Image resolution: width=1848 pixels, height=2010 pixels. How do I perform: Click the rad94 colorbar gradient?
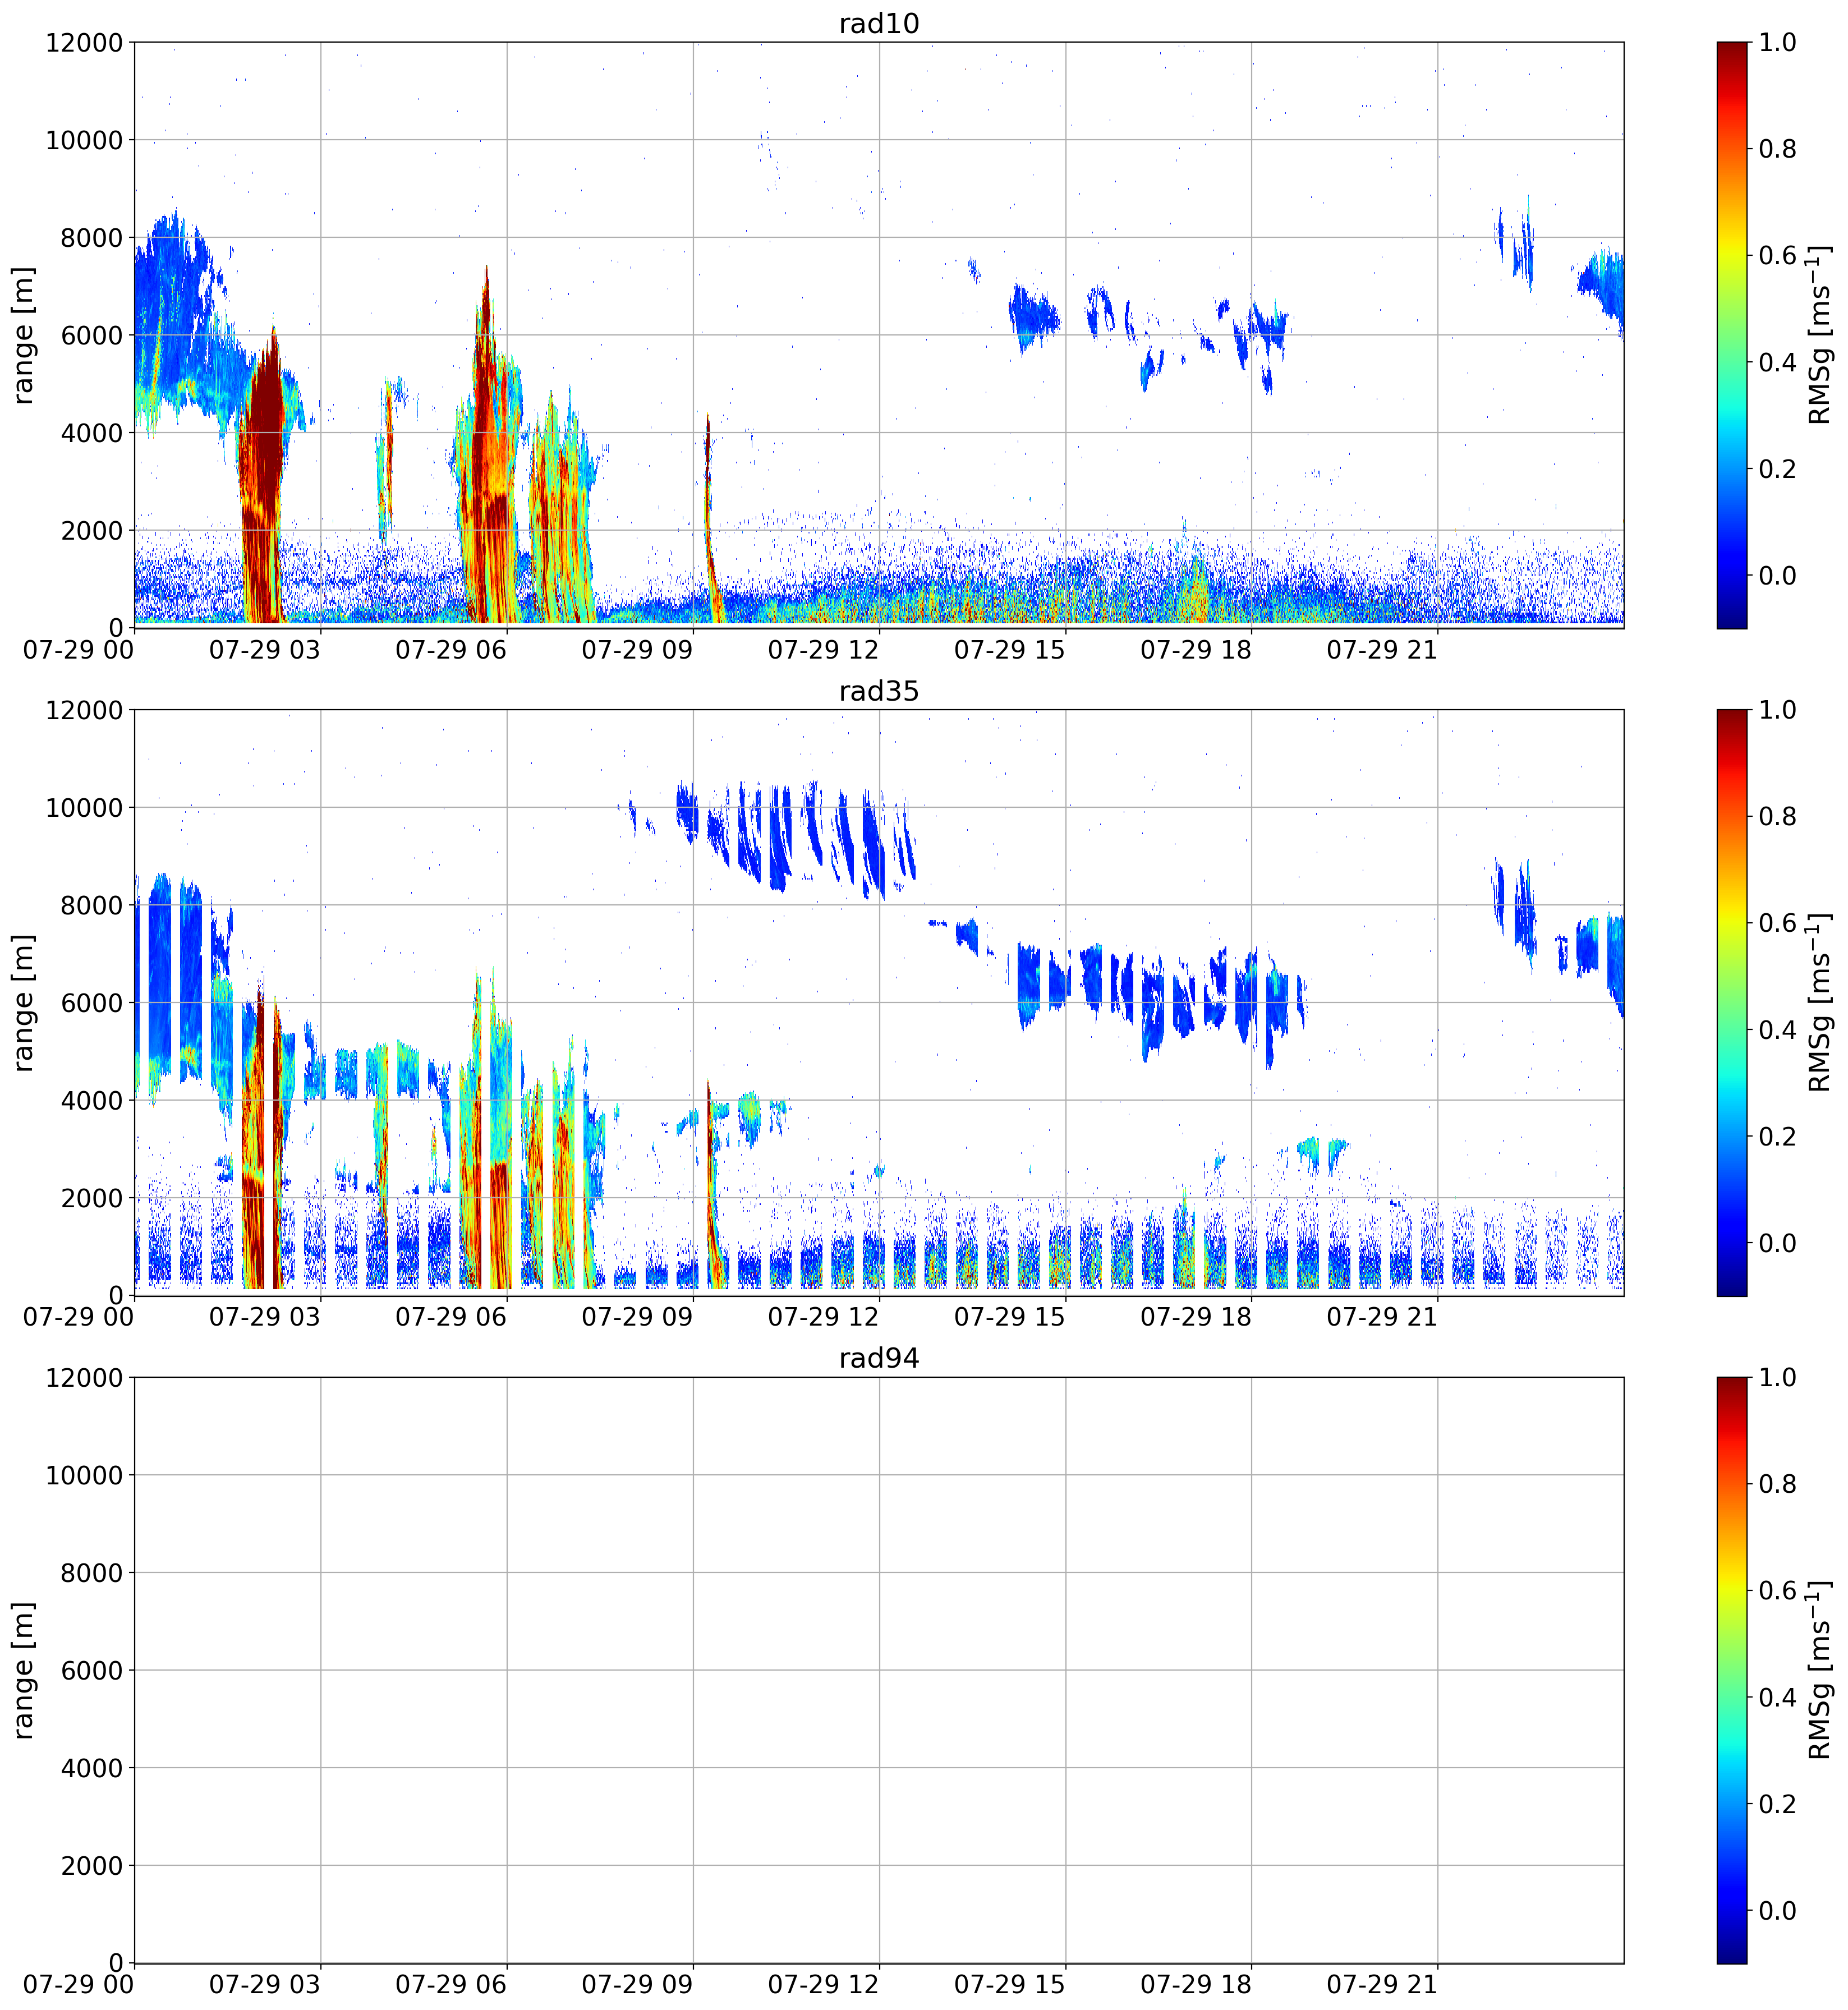1732,1670
